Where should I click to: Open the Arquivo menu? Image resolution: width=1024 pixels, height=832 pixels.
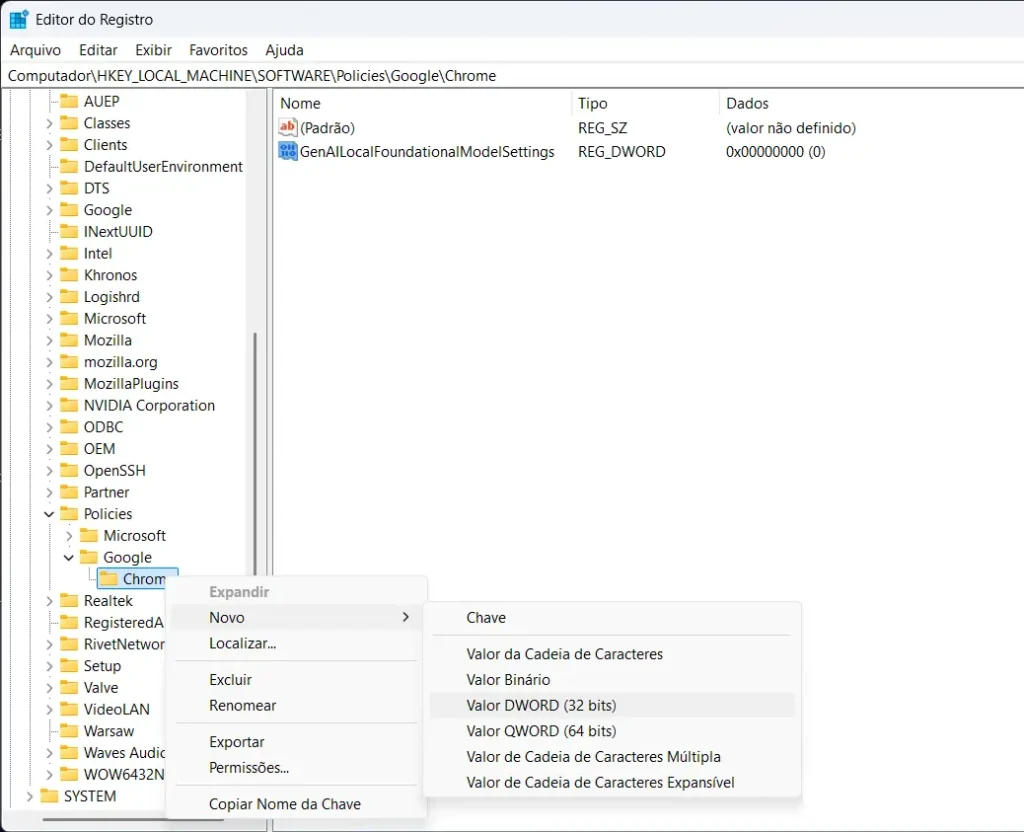[x=35, y=50]
